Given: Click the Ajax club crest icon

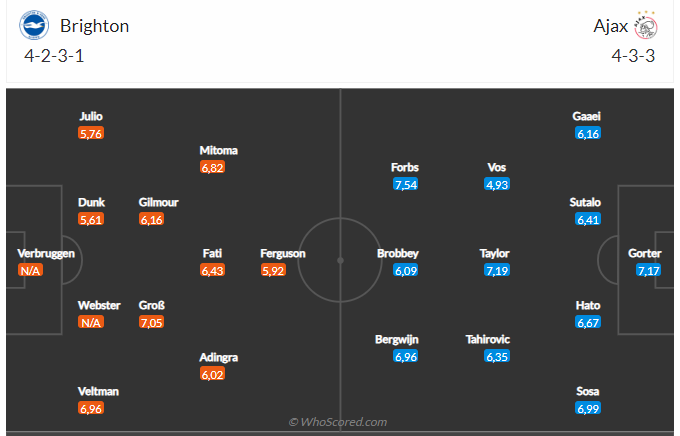Looking at the screenshot, I should pos(645,26).
